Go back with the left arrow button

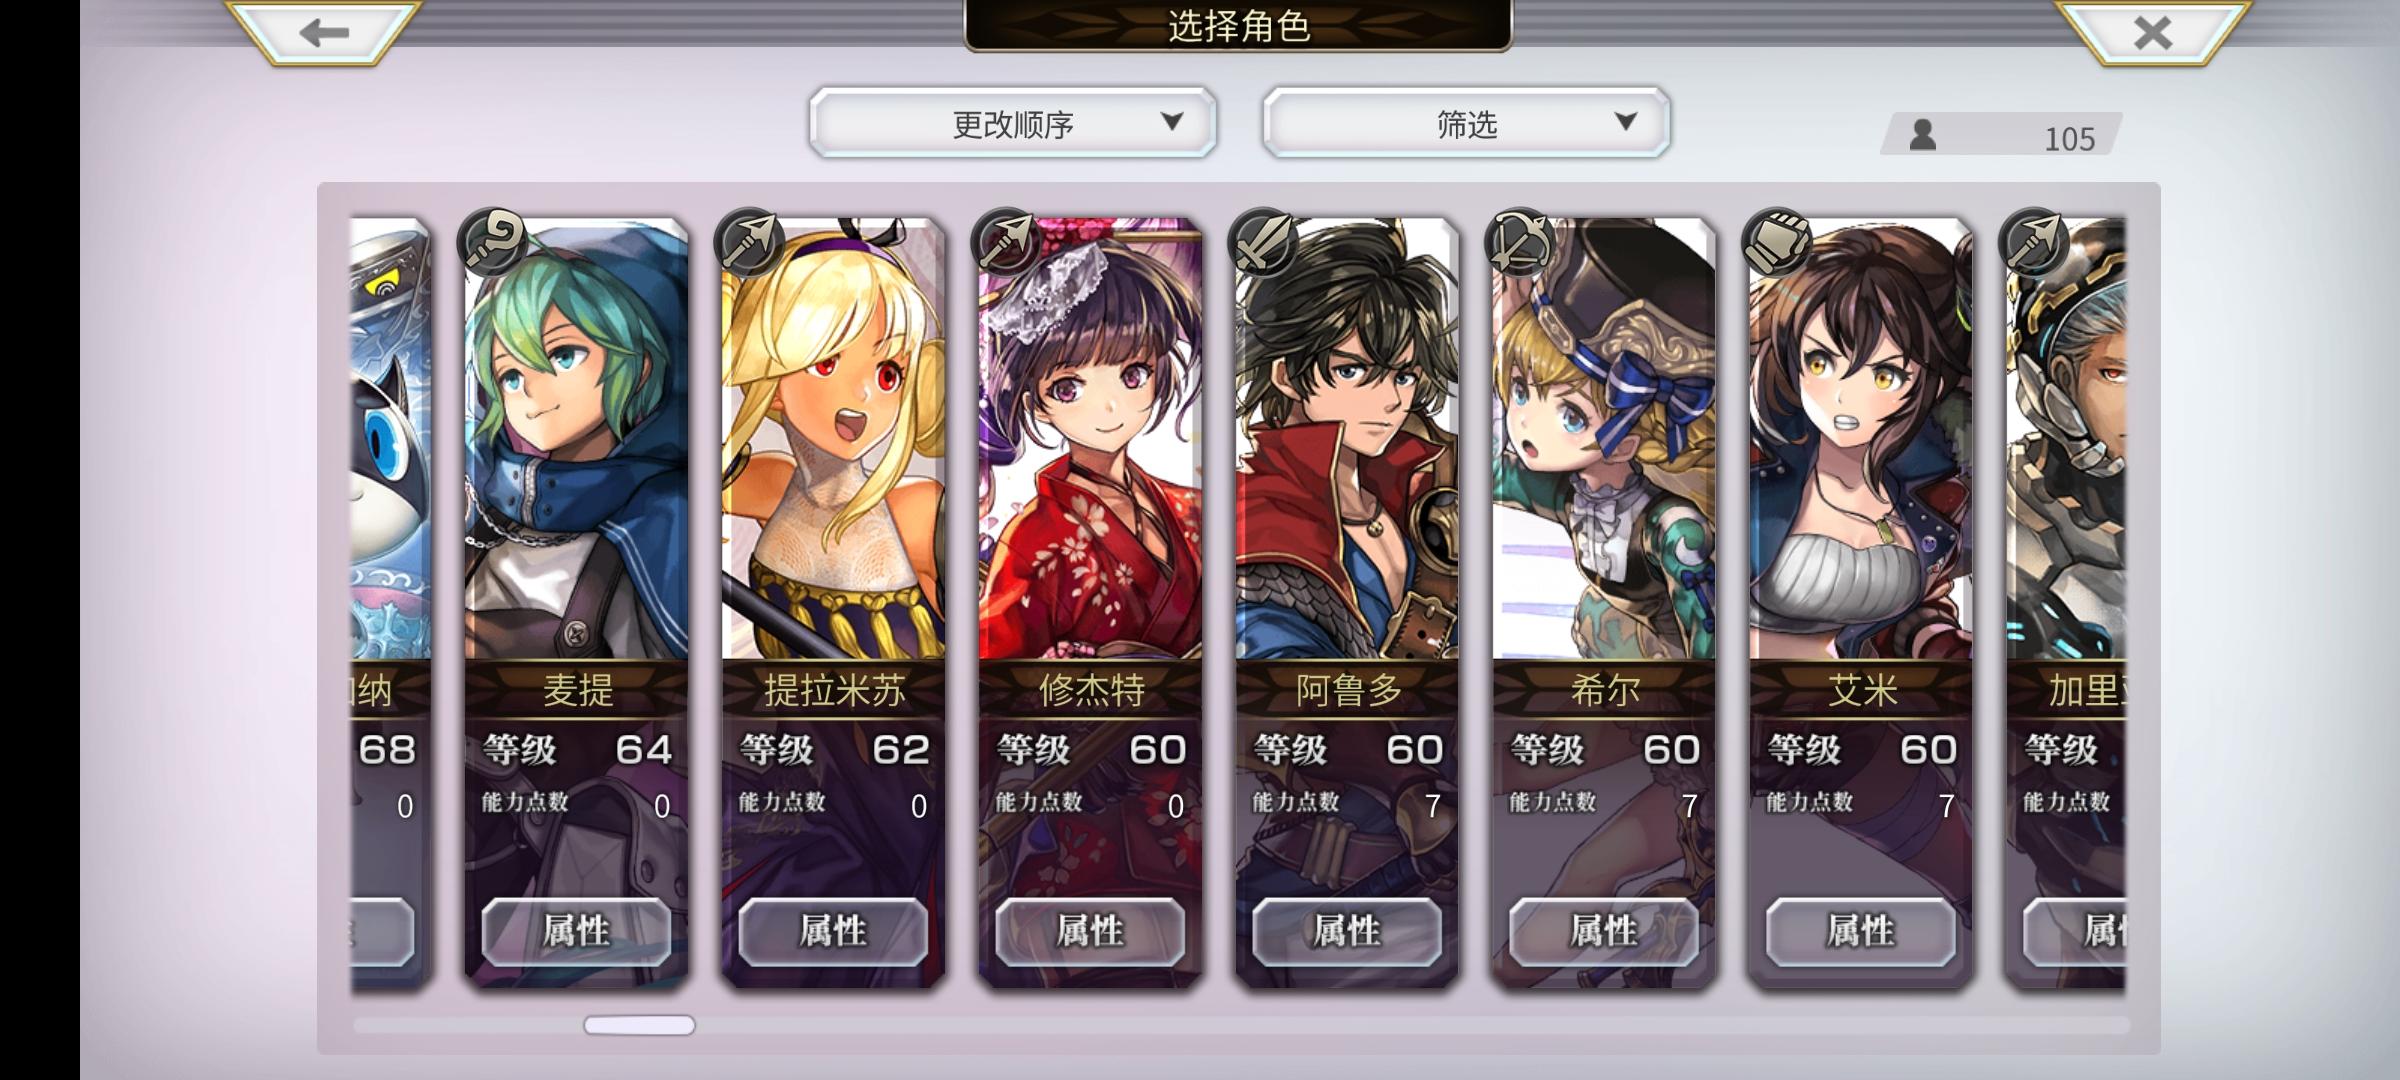coord(324,32)
